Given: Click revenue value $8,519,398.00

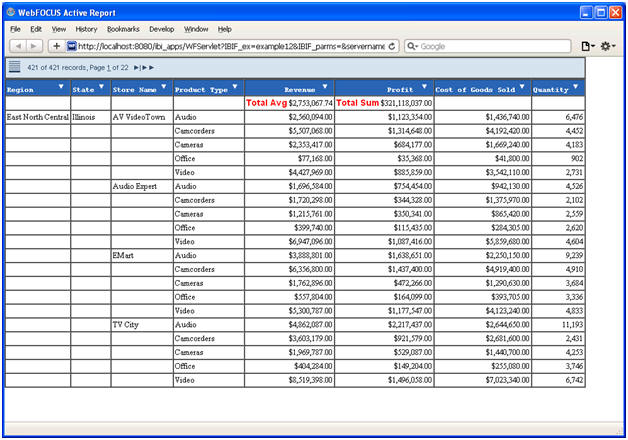Looking at the screenshot, I should (x=310, y=380).
